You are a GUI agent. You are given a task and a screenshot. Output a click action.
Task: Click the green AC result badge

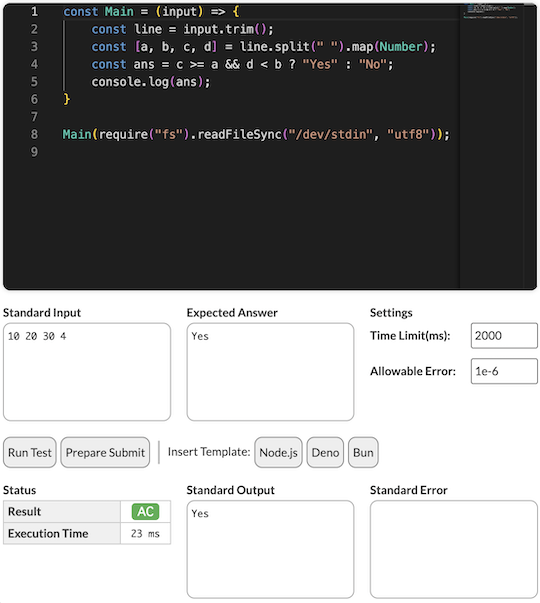coord(145,511)
